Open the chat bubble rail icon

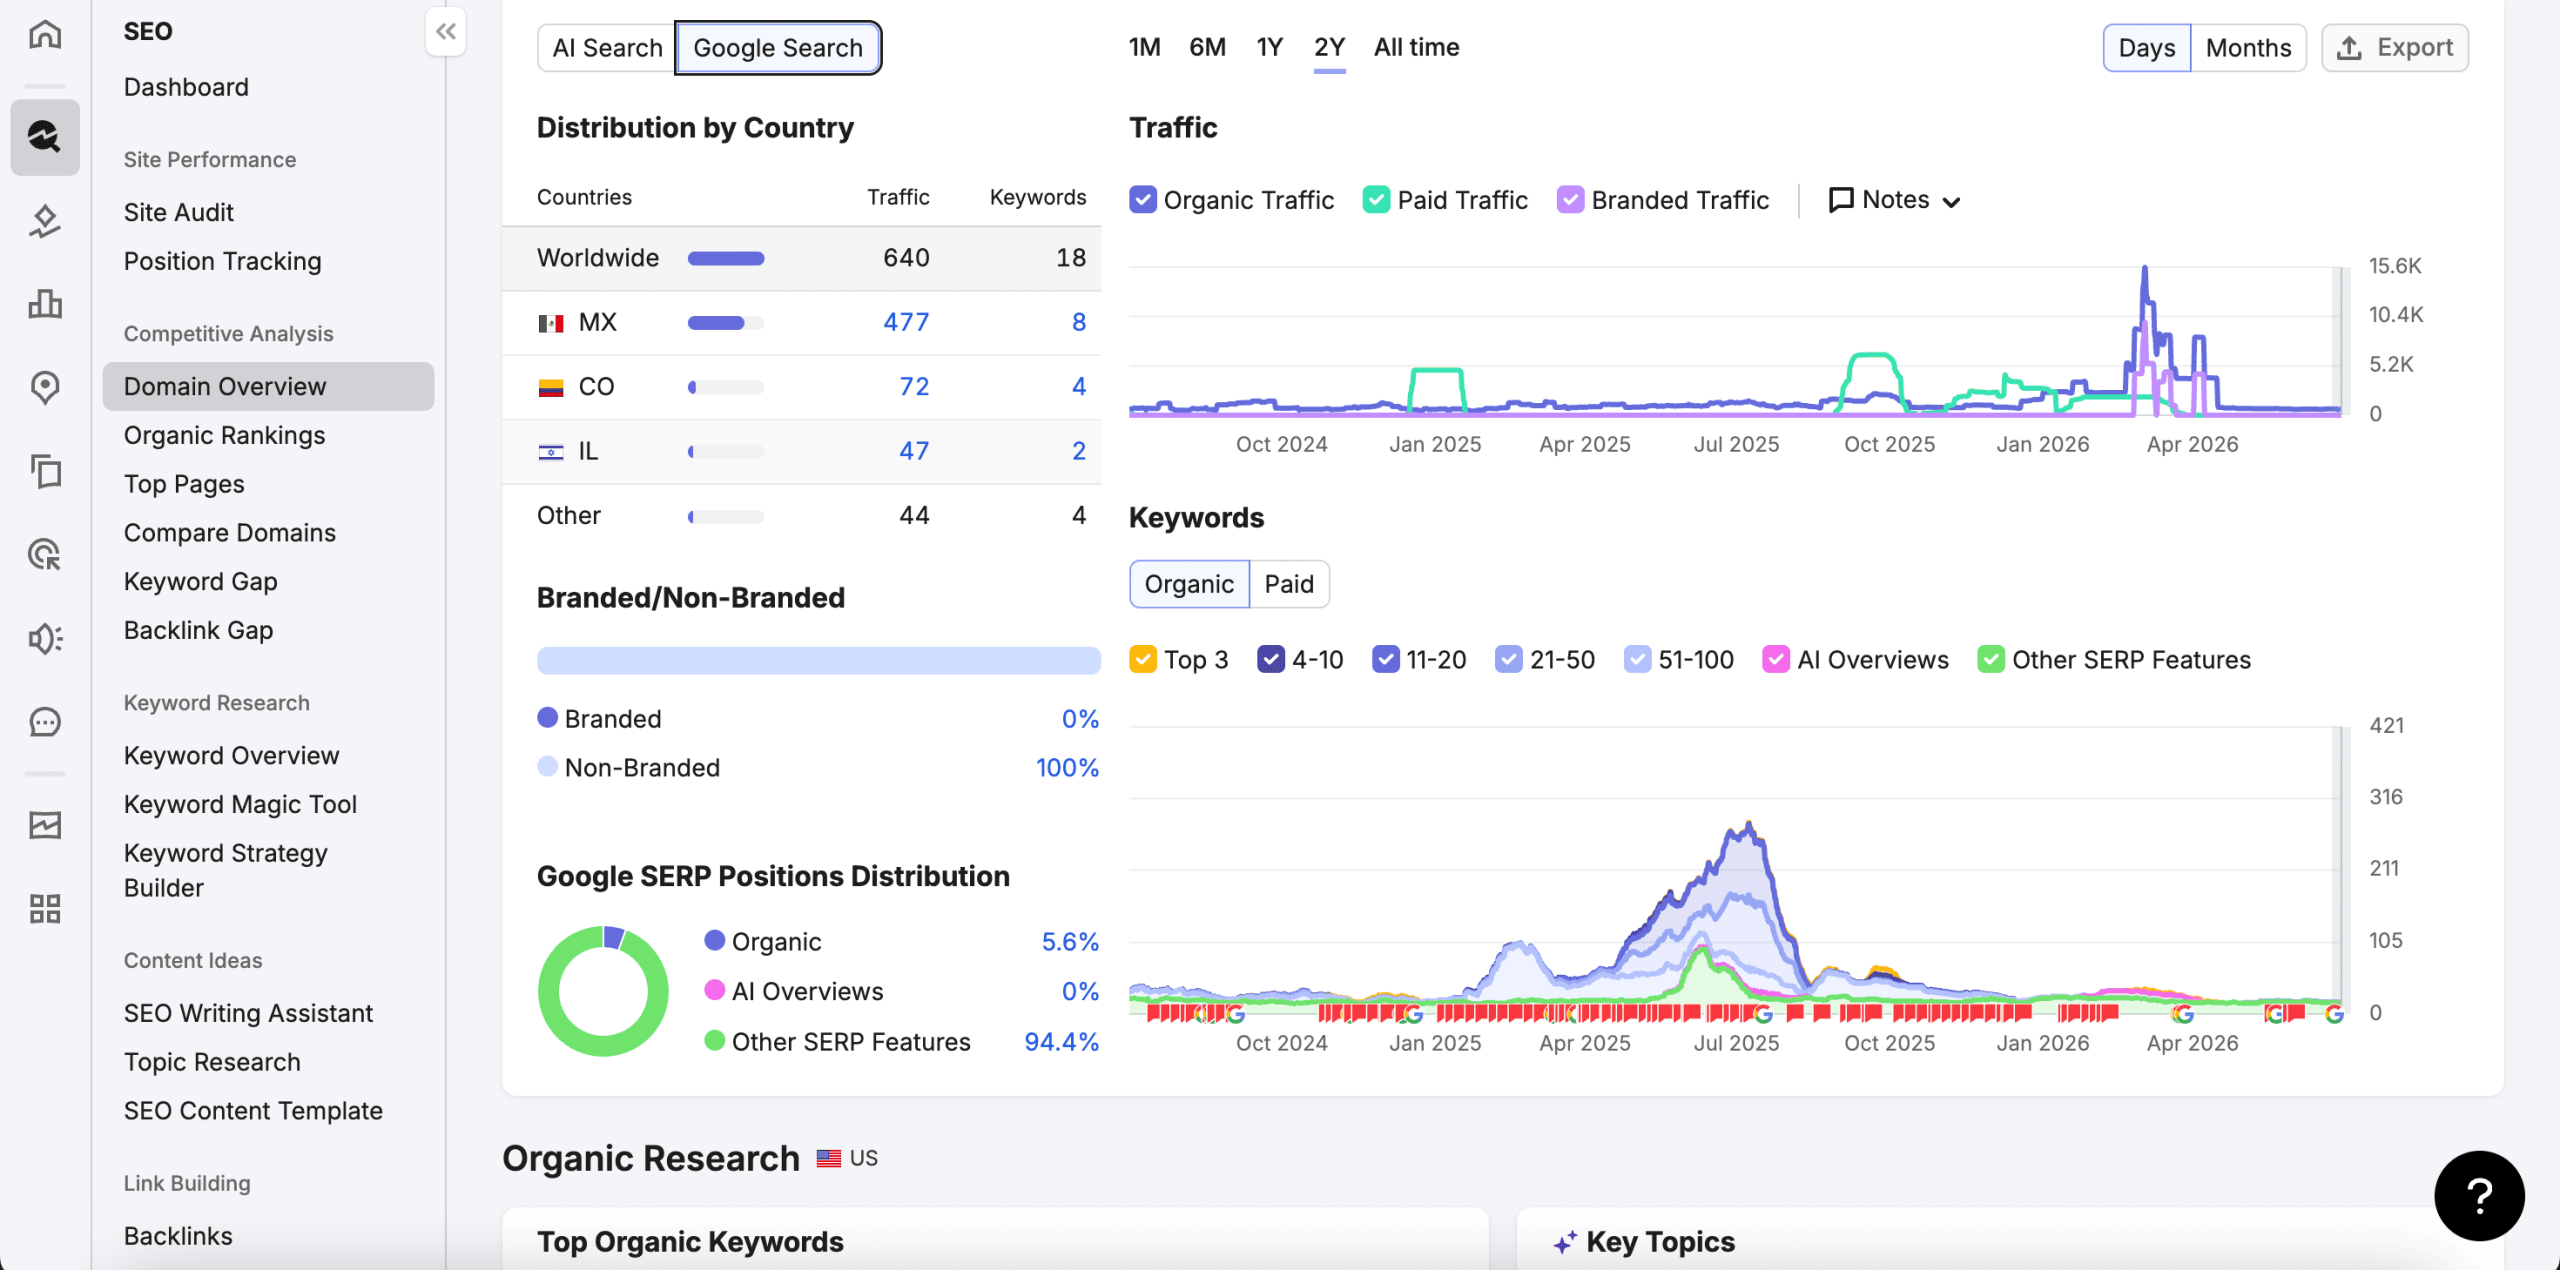point(45,722)
